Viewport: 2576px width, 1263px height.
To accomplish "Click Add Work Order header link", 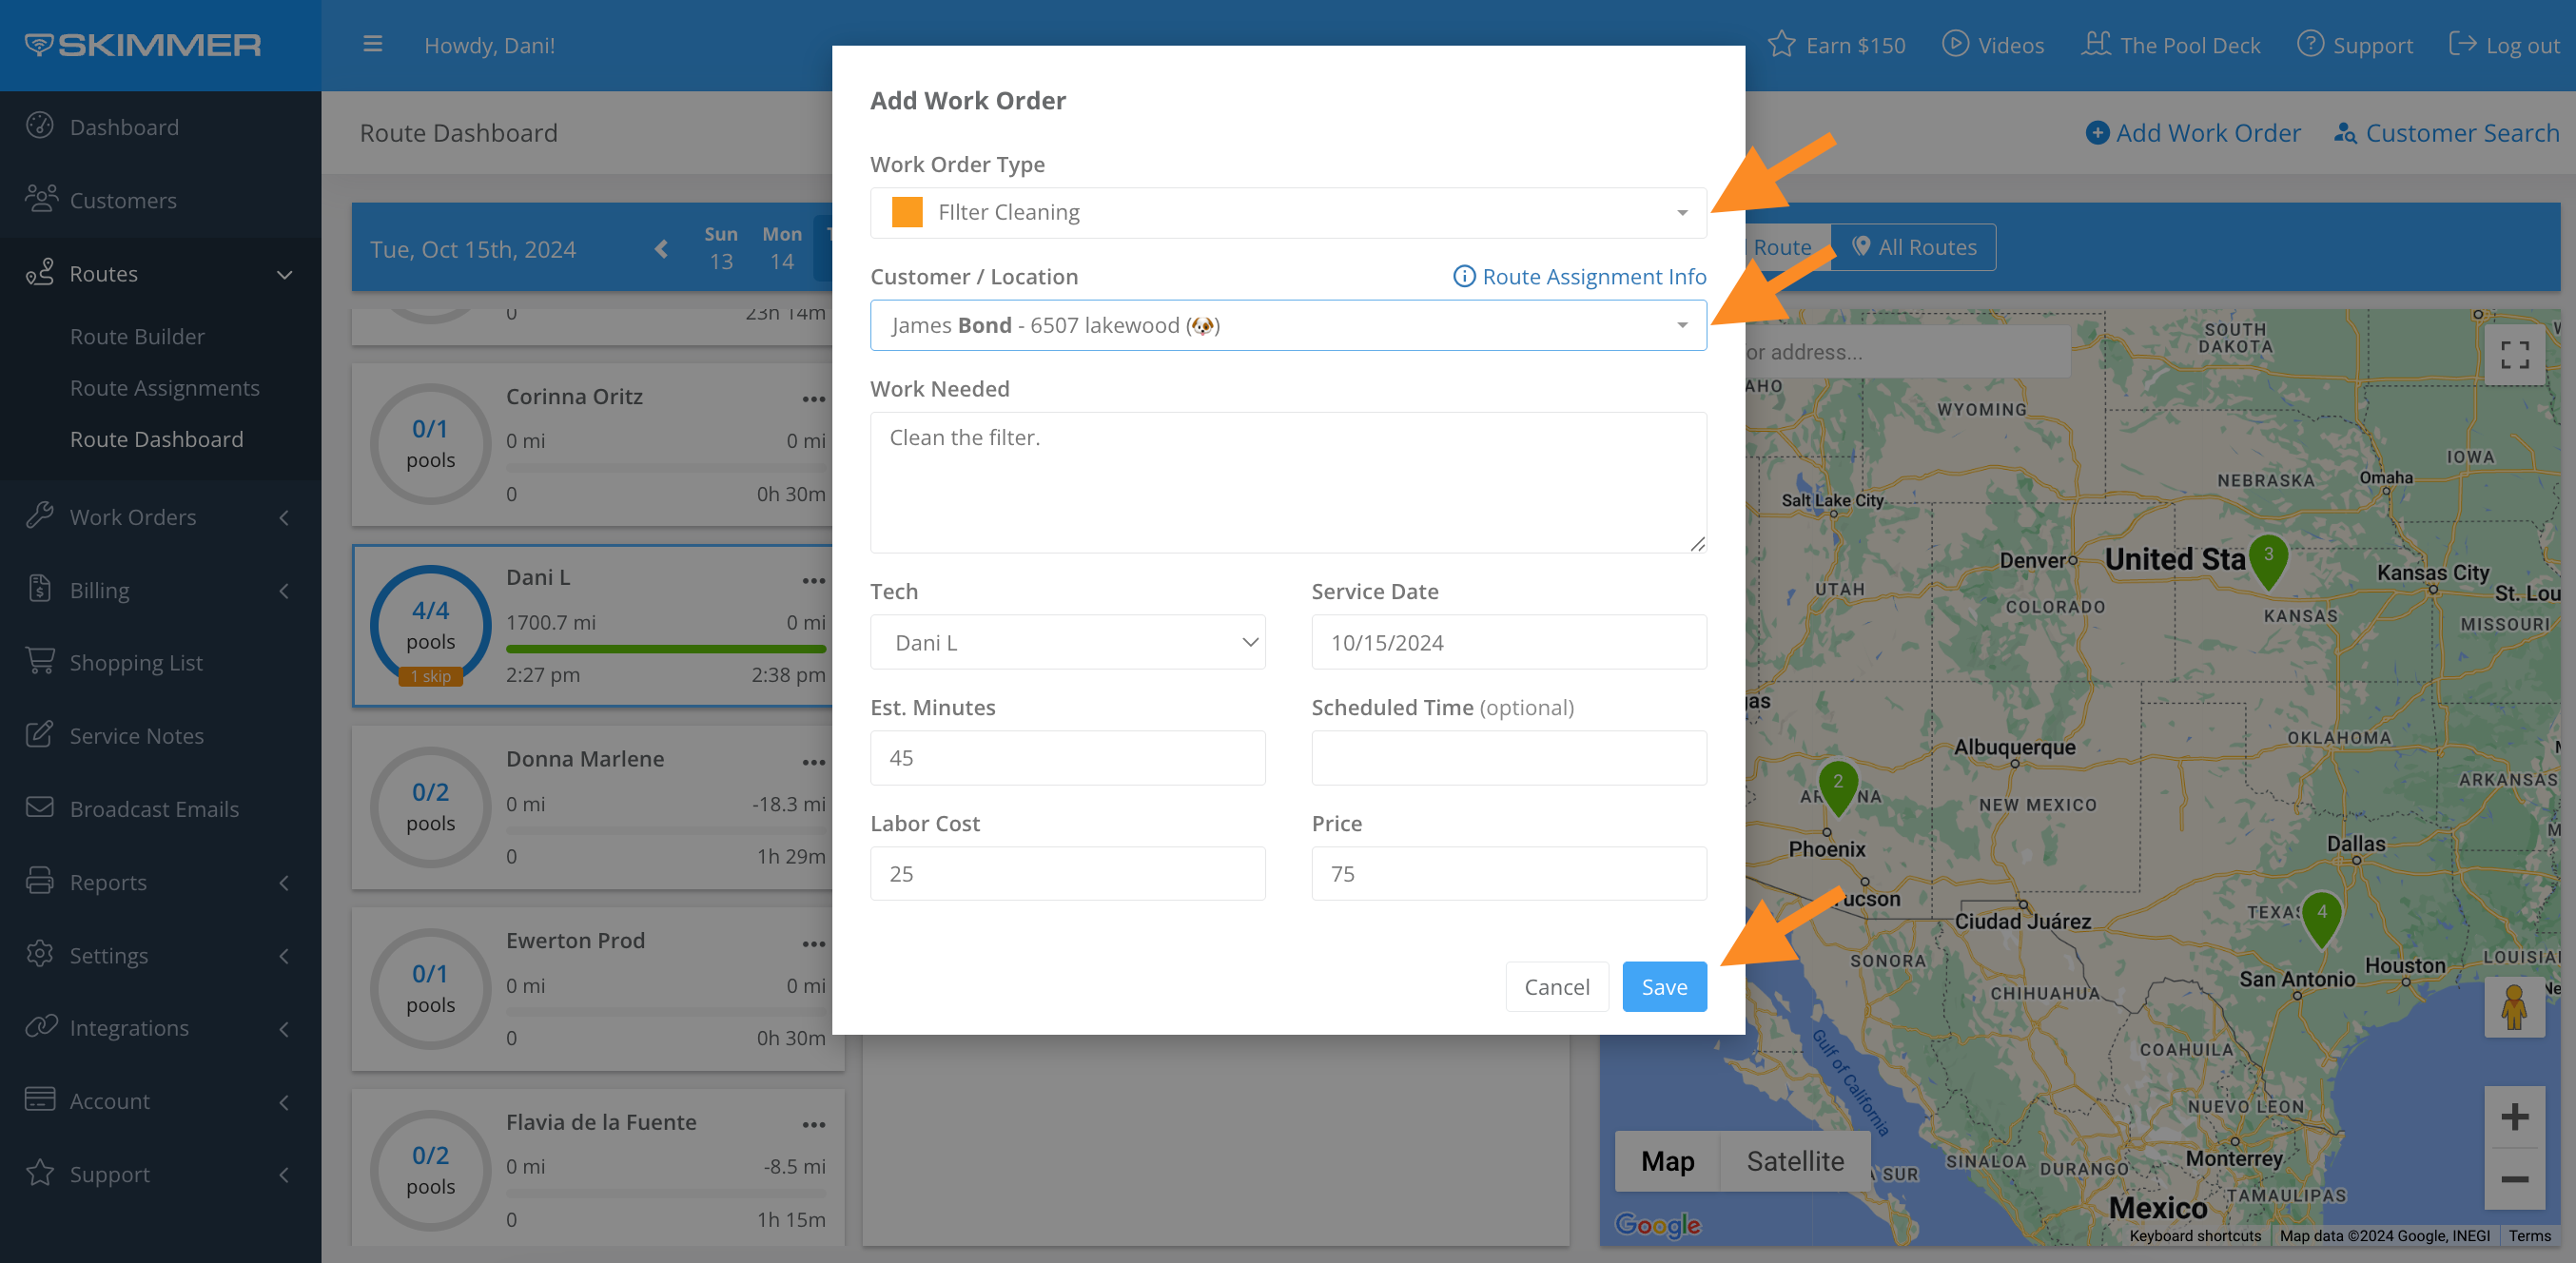I will [2193, 133].
